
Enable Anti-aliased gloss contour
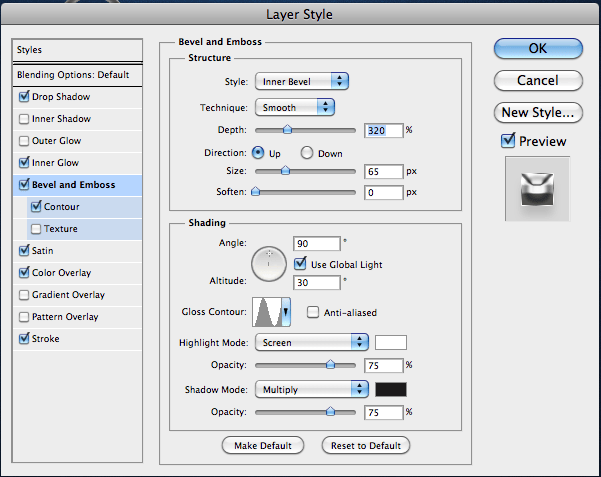(313, 312)
